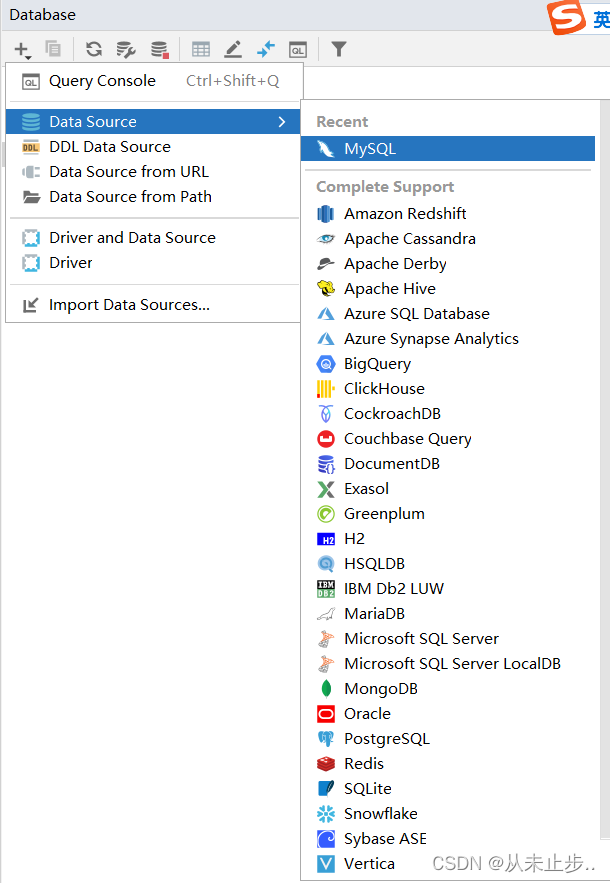Click the Database panel title
610x883 pixels.
coord(42,15)
